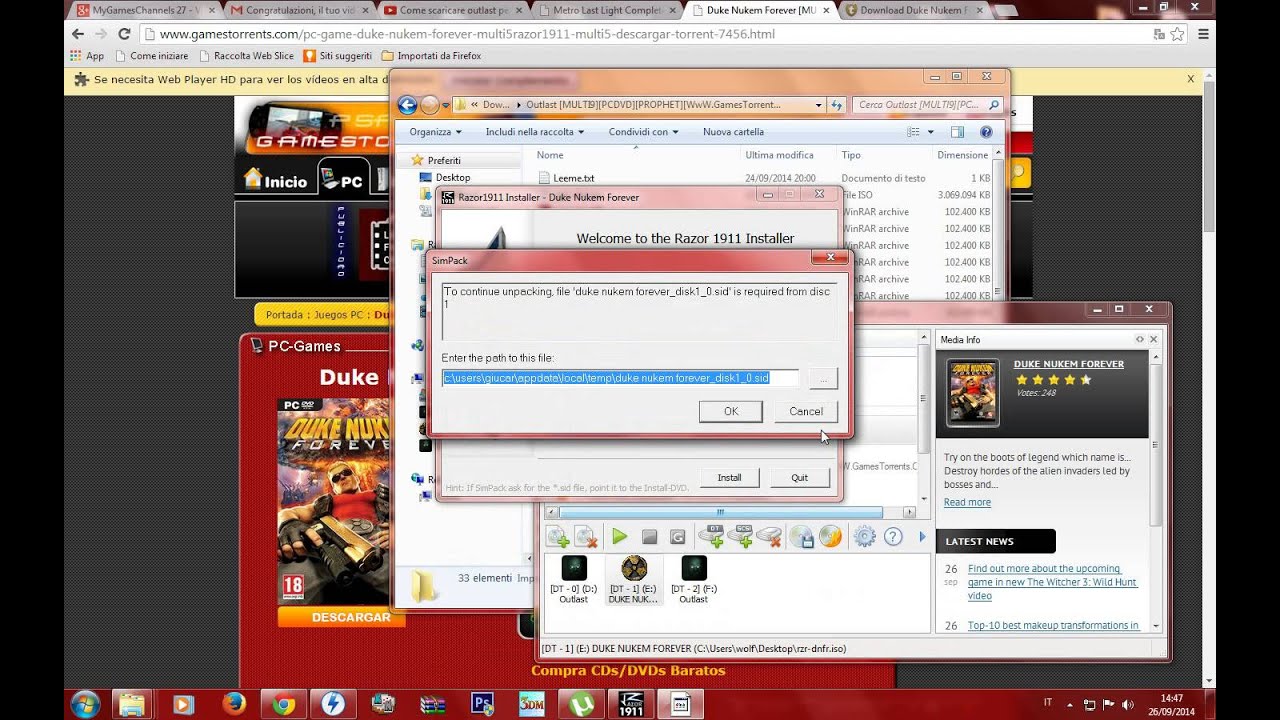Screen dimensions: 1280x720
Task: Click Quit in the Razor1911 installer
Action: [x=799, y=477]
